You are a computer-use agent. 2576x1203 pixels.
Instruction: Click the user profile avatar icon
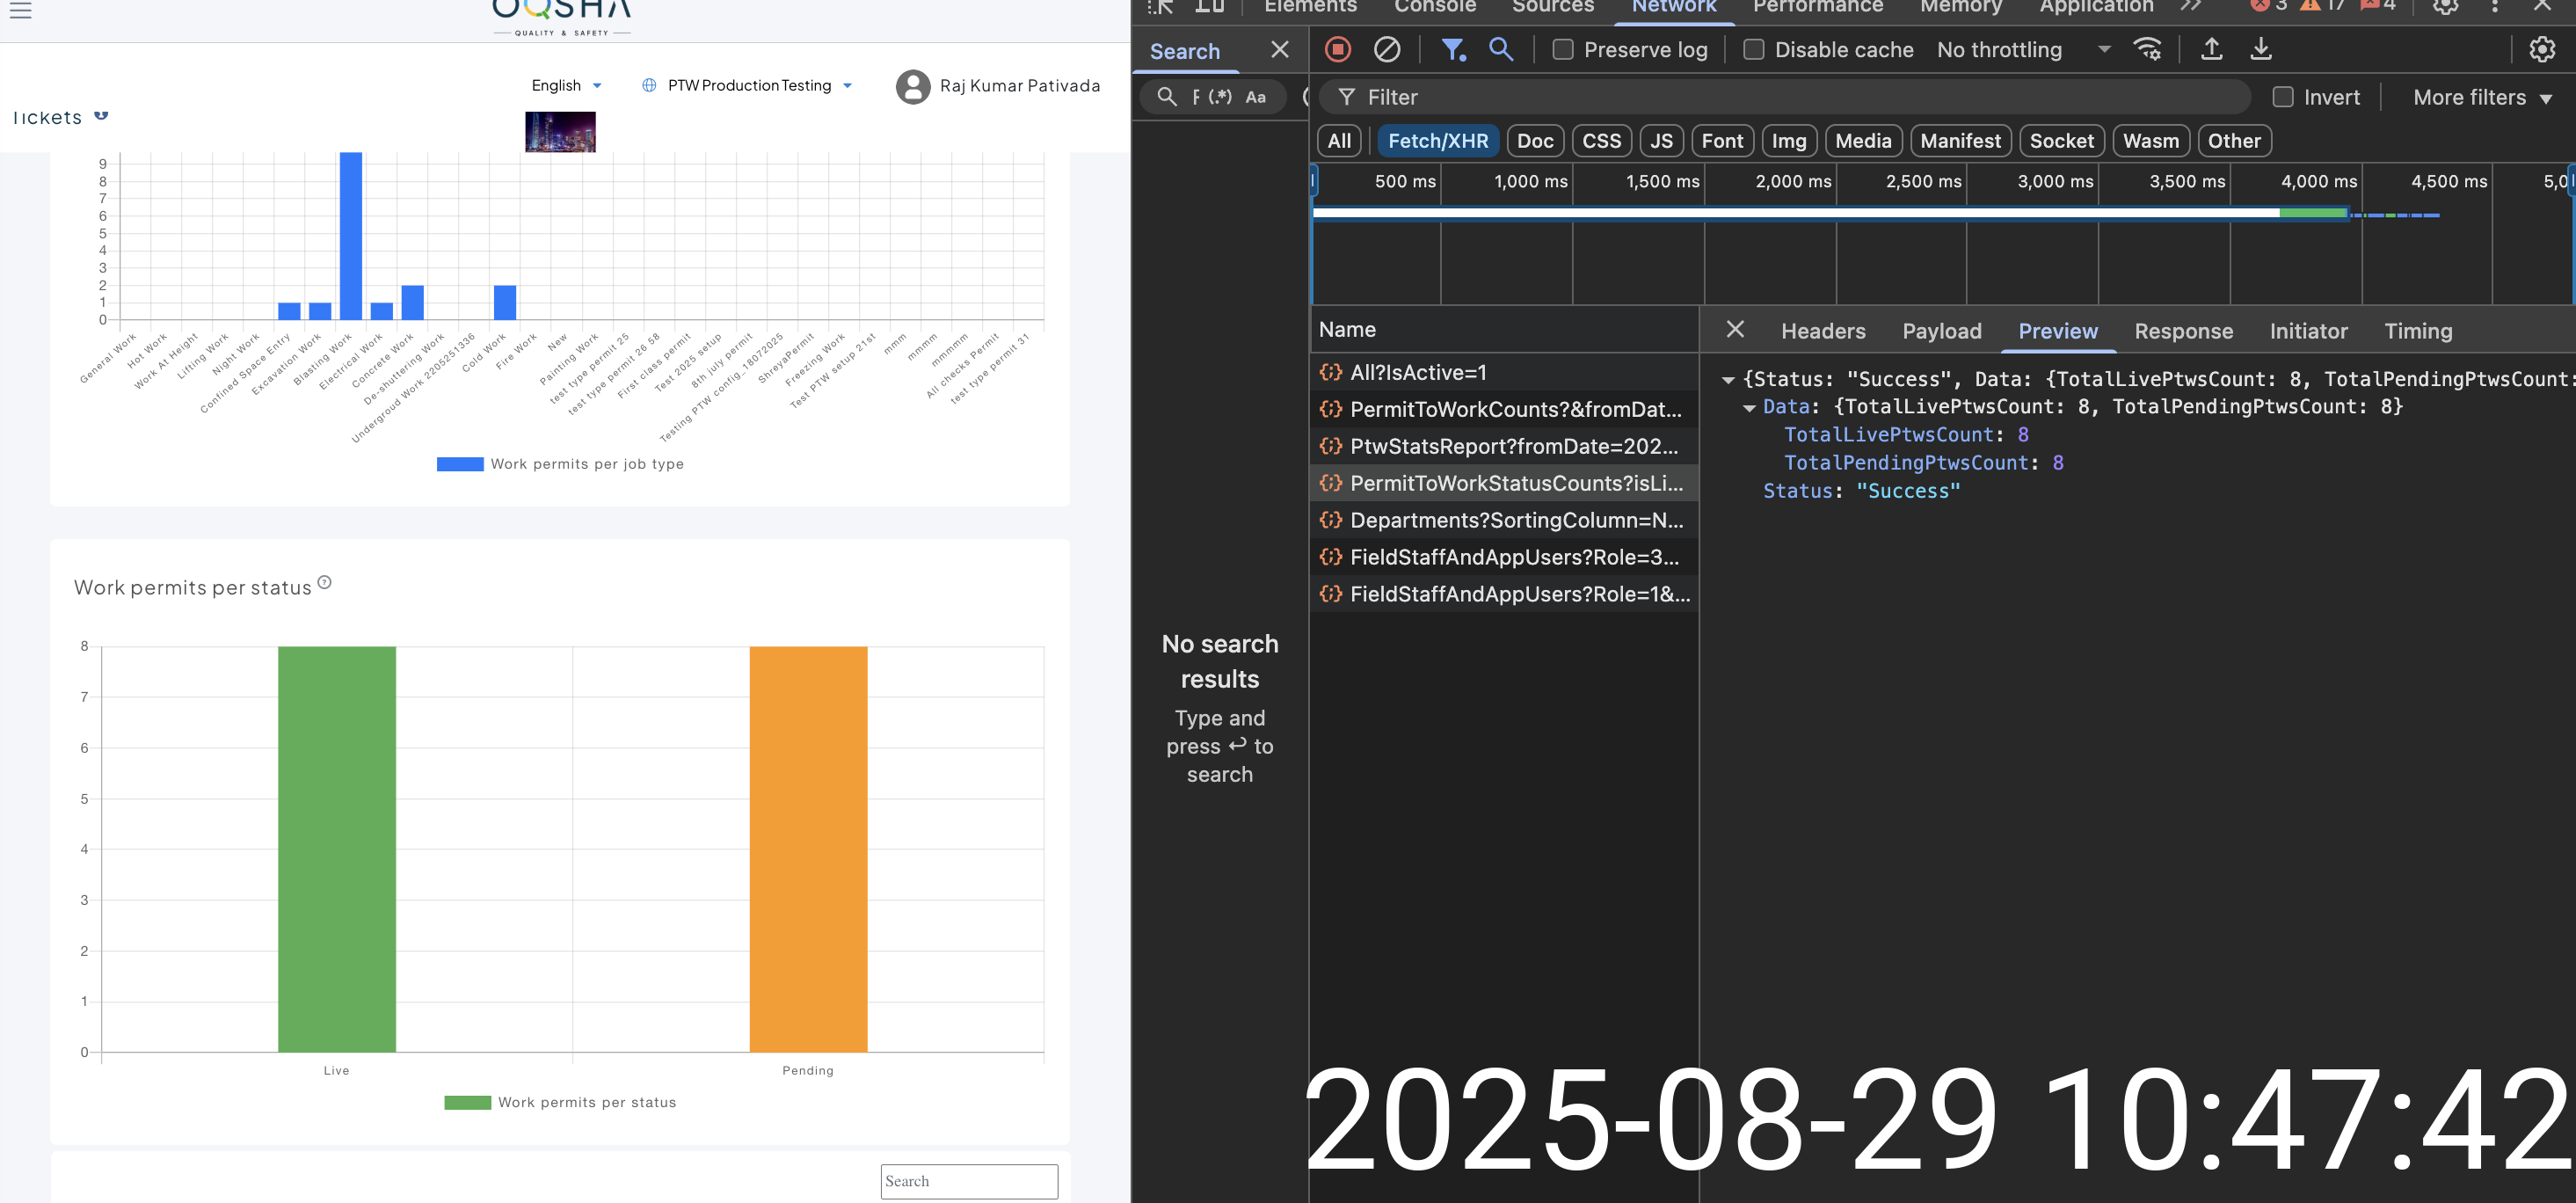point(912,86)
